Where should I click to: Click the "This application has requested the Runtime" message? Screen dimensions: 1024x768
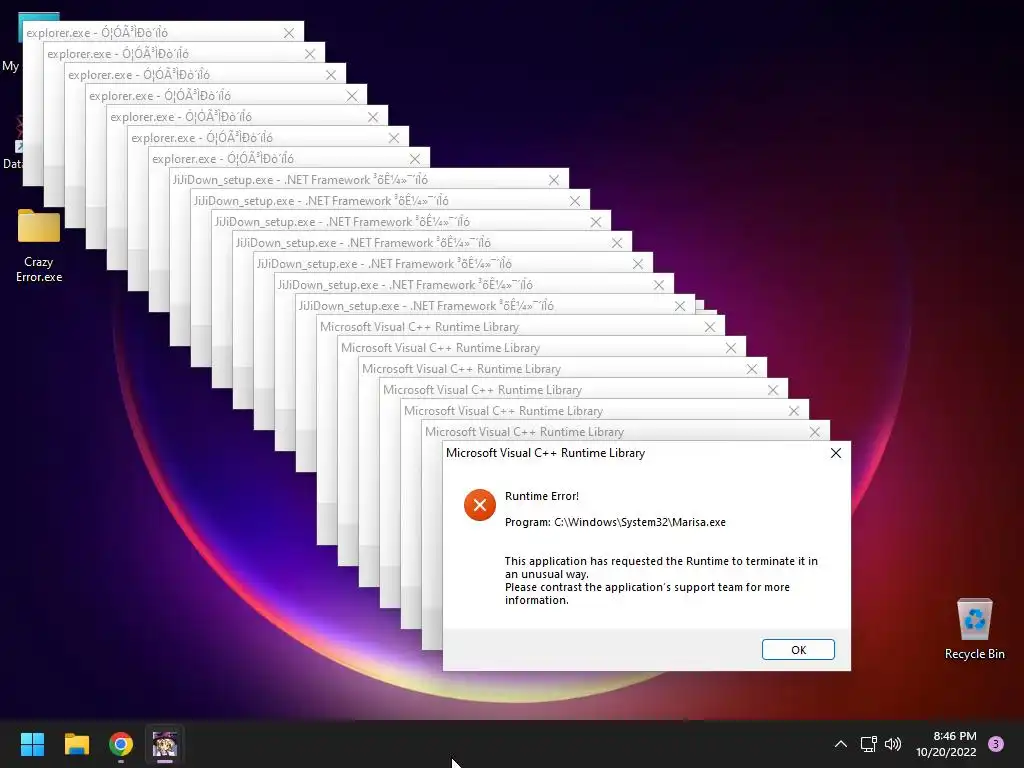[661, 568]
